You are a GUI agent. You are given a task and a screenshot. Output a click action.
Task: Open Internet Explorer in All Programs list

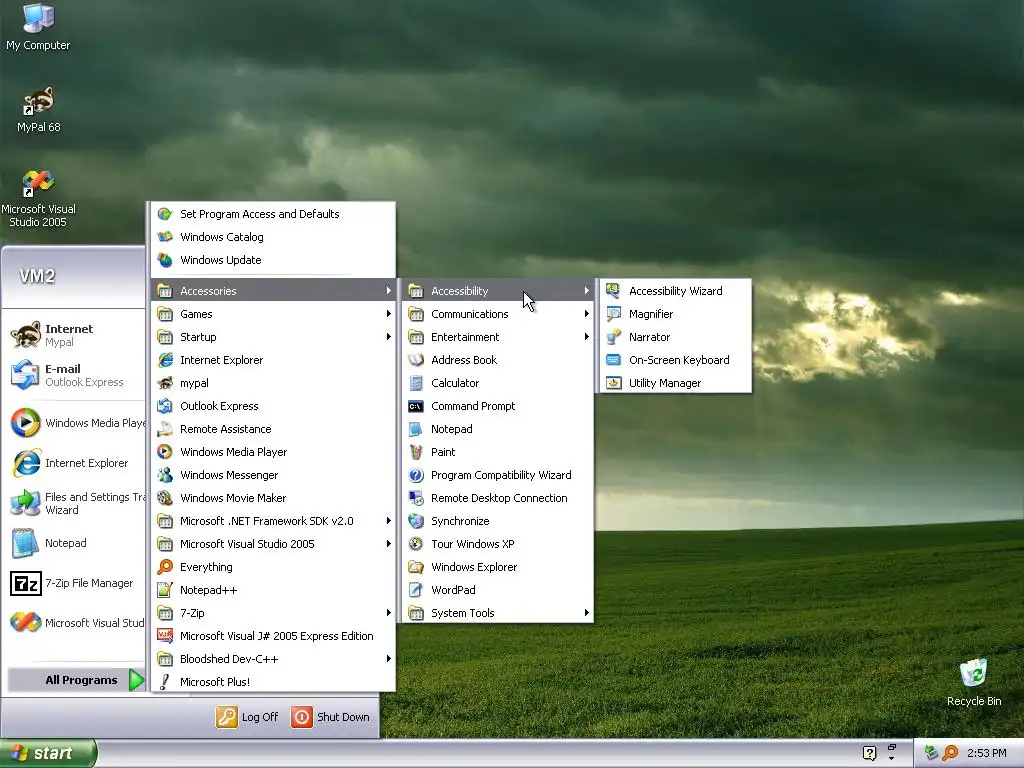coord(273,360)
